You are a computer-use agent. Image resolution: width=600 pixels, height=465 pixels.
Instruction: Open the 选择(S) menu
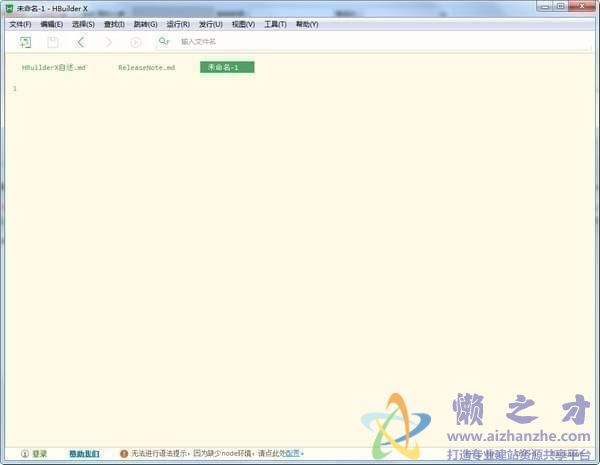click(83, 24)
